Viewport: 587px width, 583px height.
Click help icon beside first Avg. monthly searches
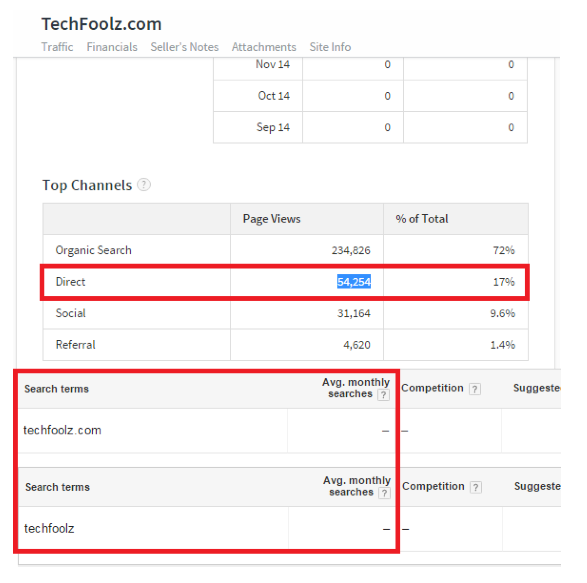coord(383,395)
